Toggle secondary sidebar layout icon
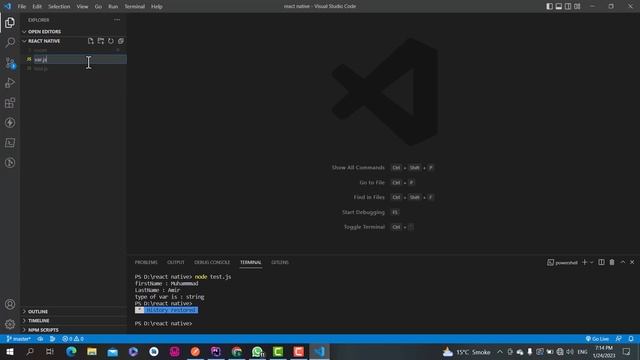 [x=568, y=6]
